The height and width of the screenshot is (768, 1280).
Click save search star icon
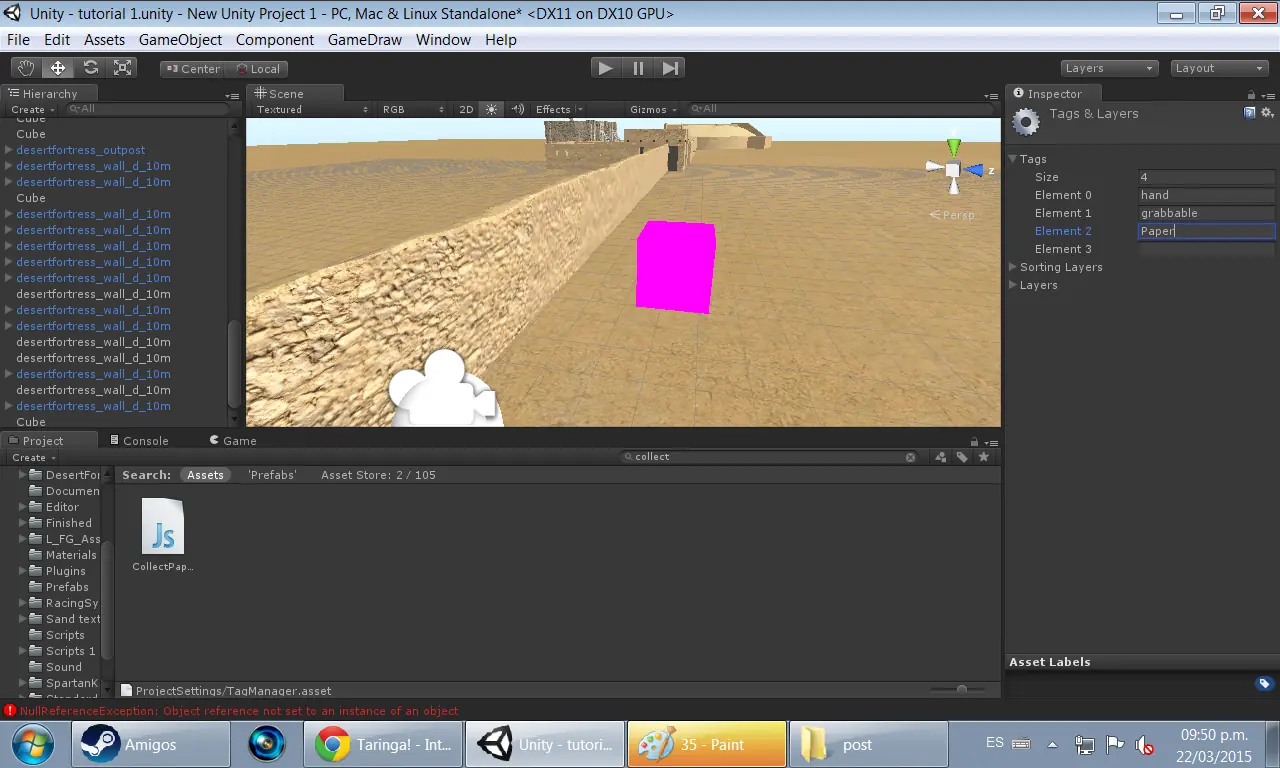(984, 457)
